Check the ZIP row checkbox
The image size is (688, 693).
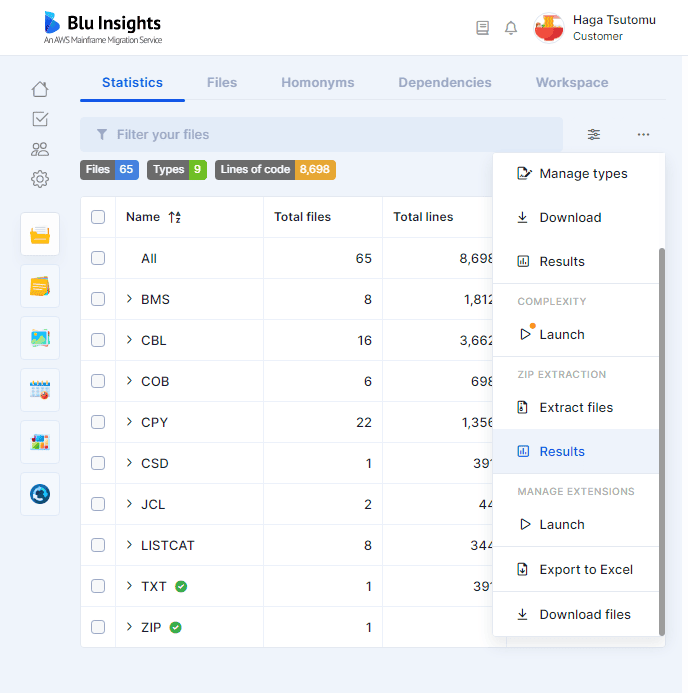[x=98, y=627]
